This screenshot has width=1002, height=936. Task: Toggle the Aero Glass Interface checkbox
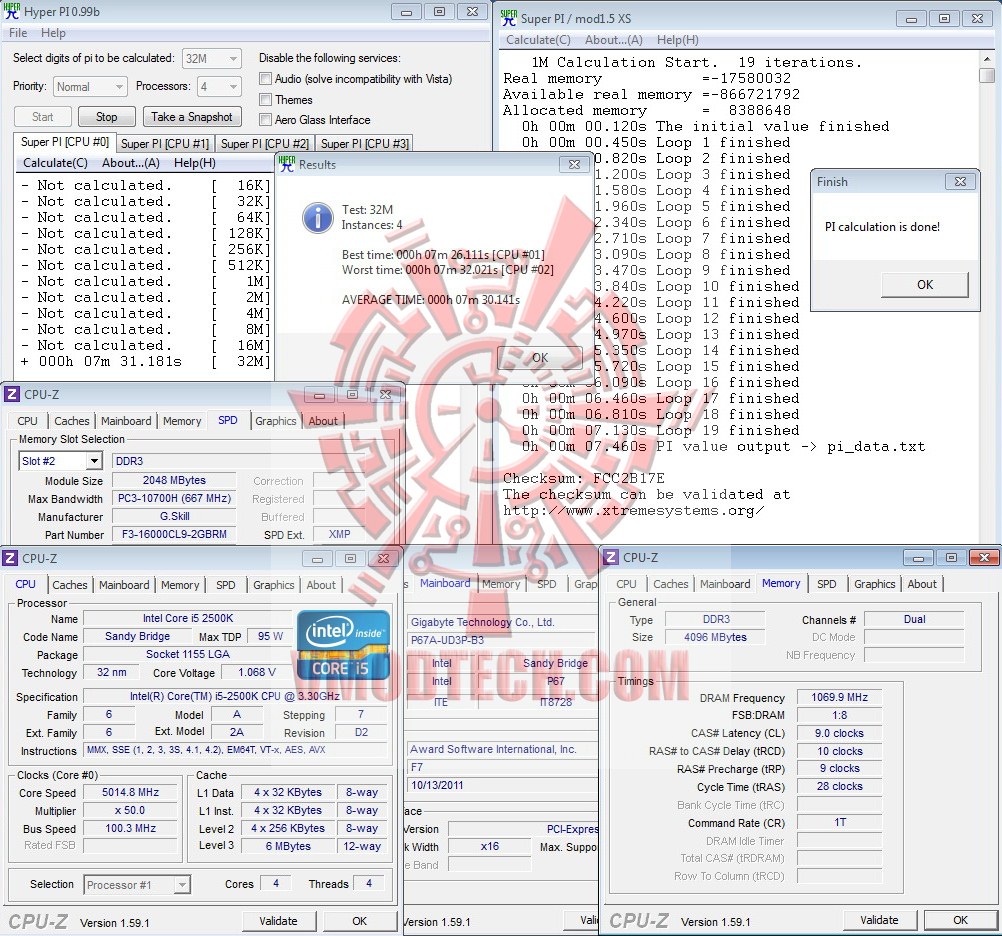(x=265, y=119)
